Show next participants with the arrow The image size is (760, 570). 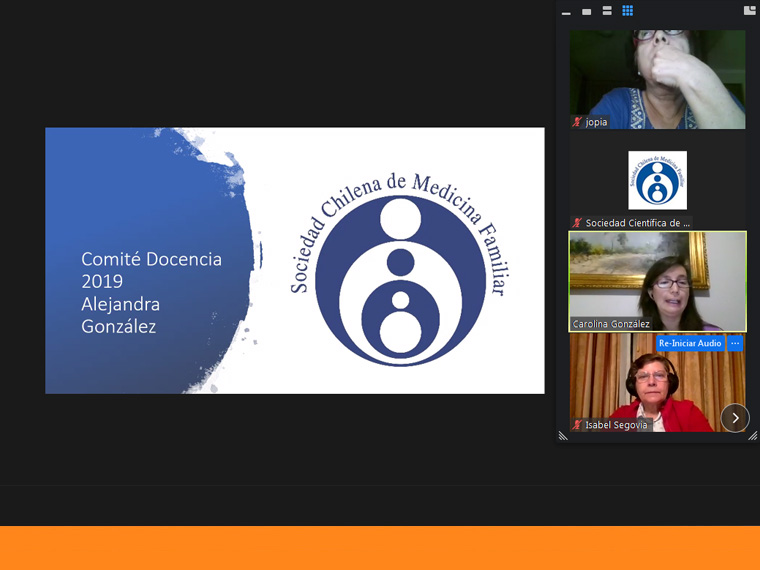[735, 418]
